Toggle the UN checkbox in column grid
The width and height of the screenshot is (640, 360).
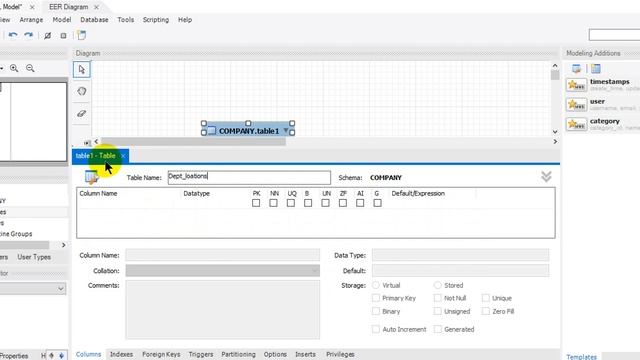[325, 203]
